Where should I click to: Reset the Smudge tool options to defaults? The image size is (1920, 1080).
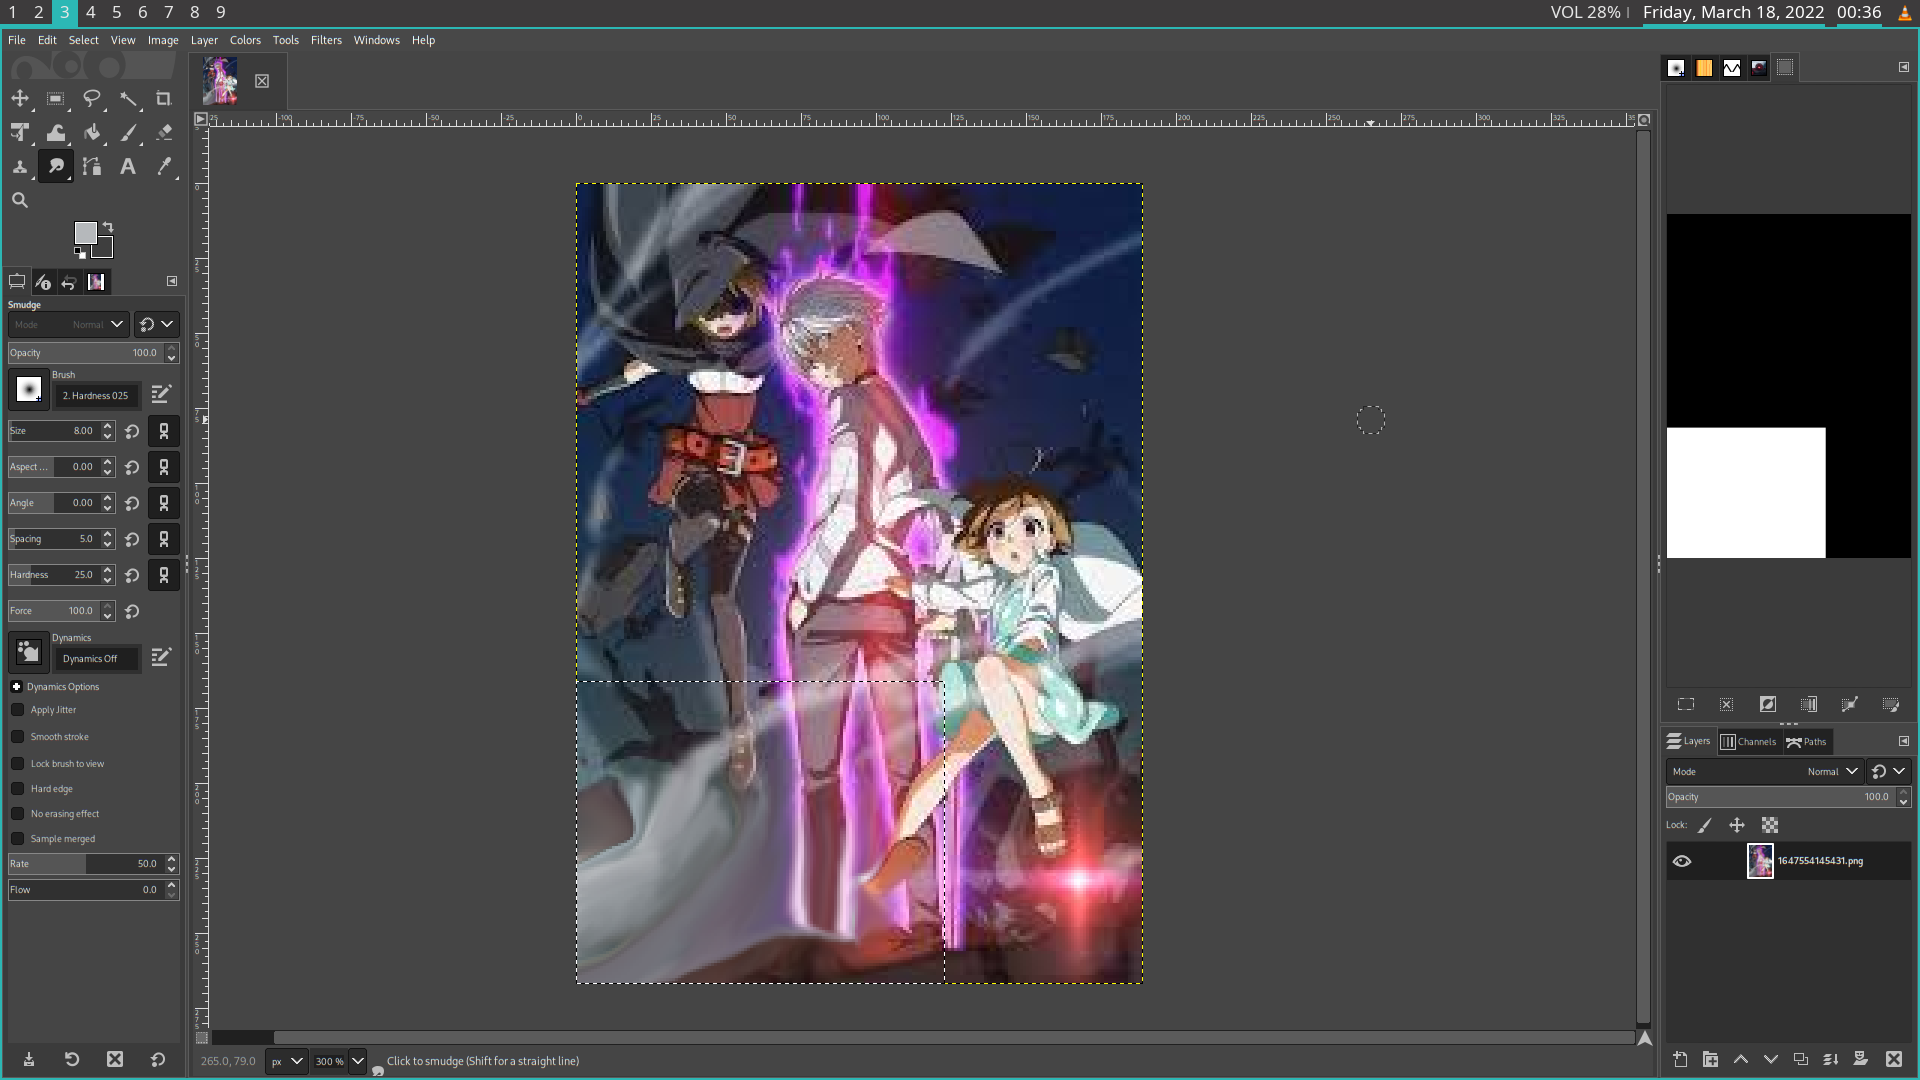point(157,1059)
